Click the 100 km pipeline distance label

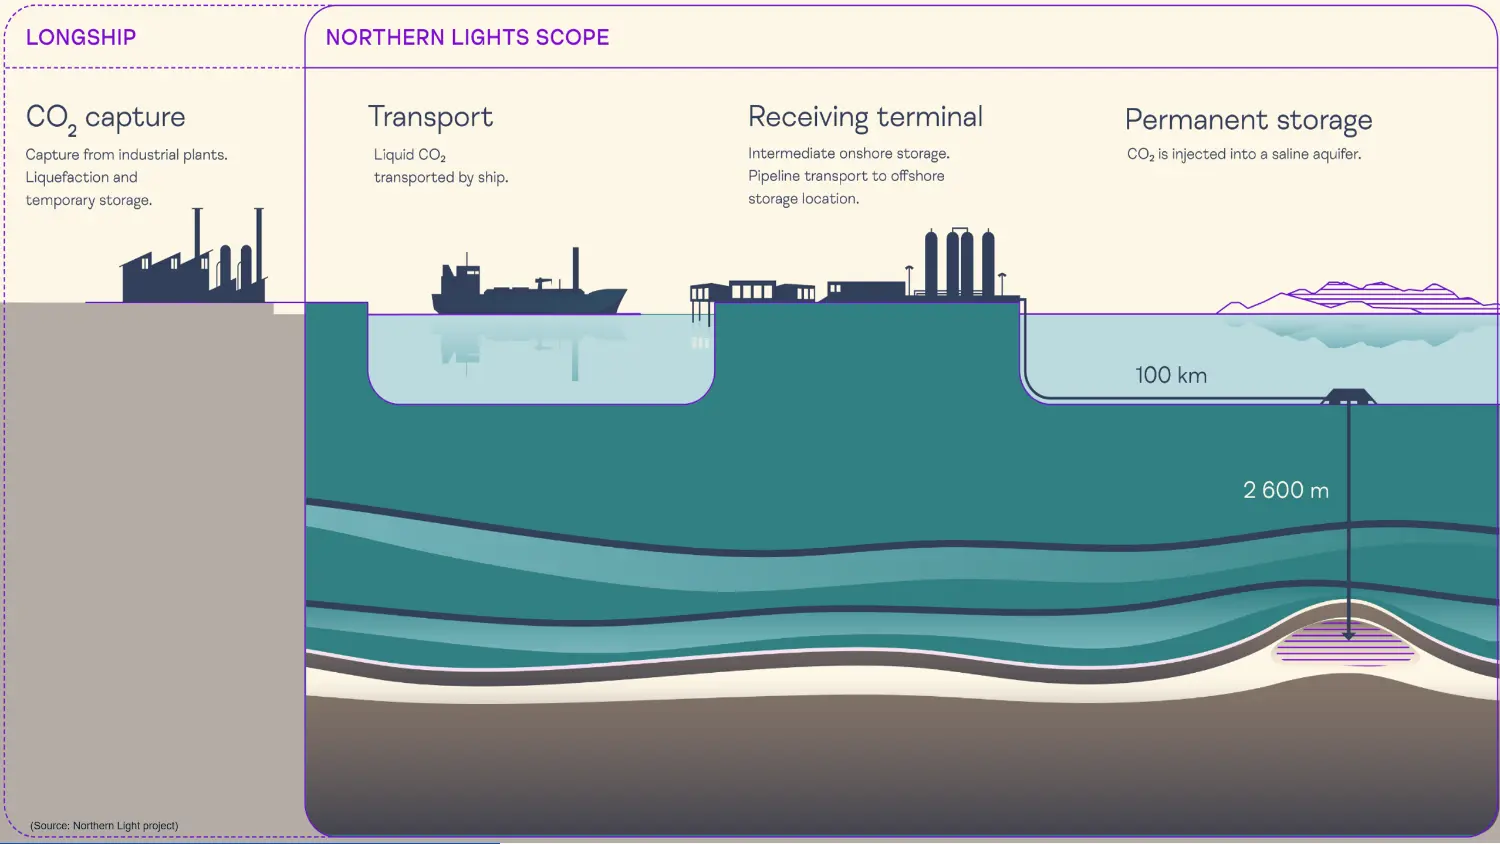click(x=1170, y=375)
